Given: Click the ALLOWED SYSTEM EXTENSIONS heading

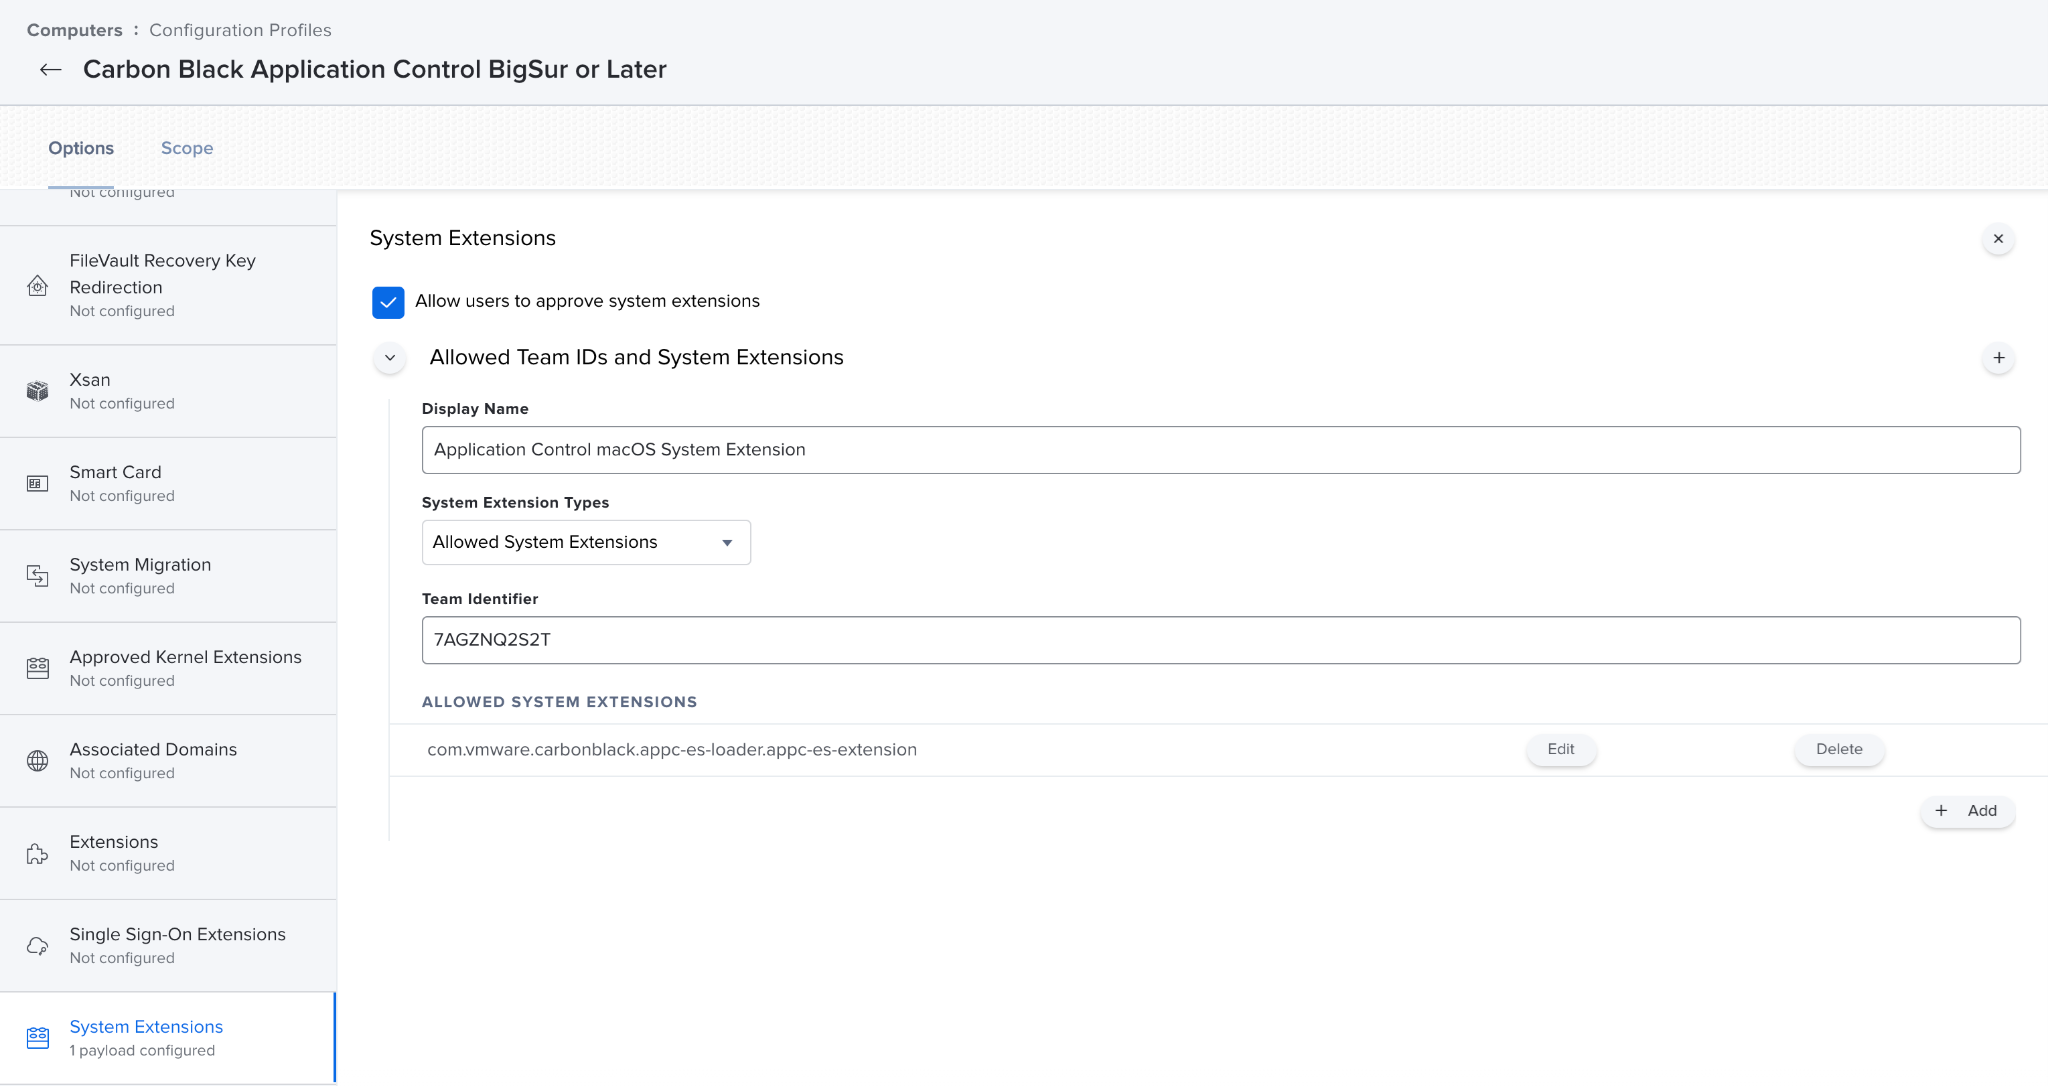Looking at the screenshot, I should pos(559,702).
